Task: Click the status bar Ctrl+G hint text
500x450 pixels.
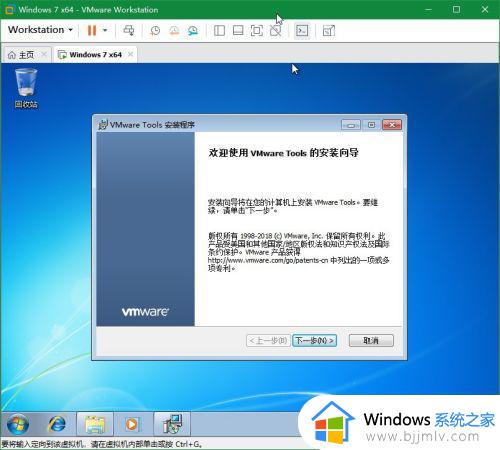Action: (x=102, y=445)
